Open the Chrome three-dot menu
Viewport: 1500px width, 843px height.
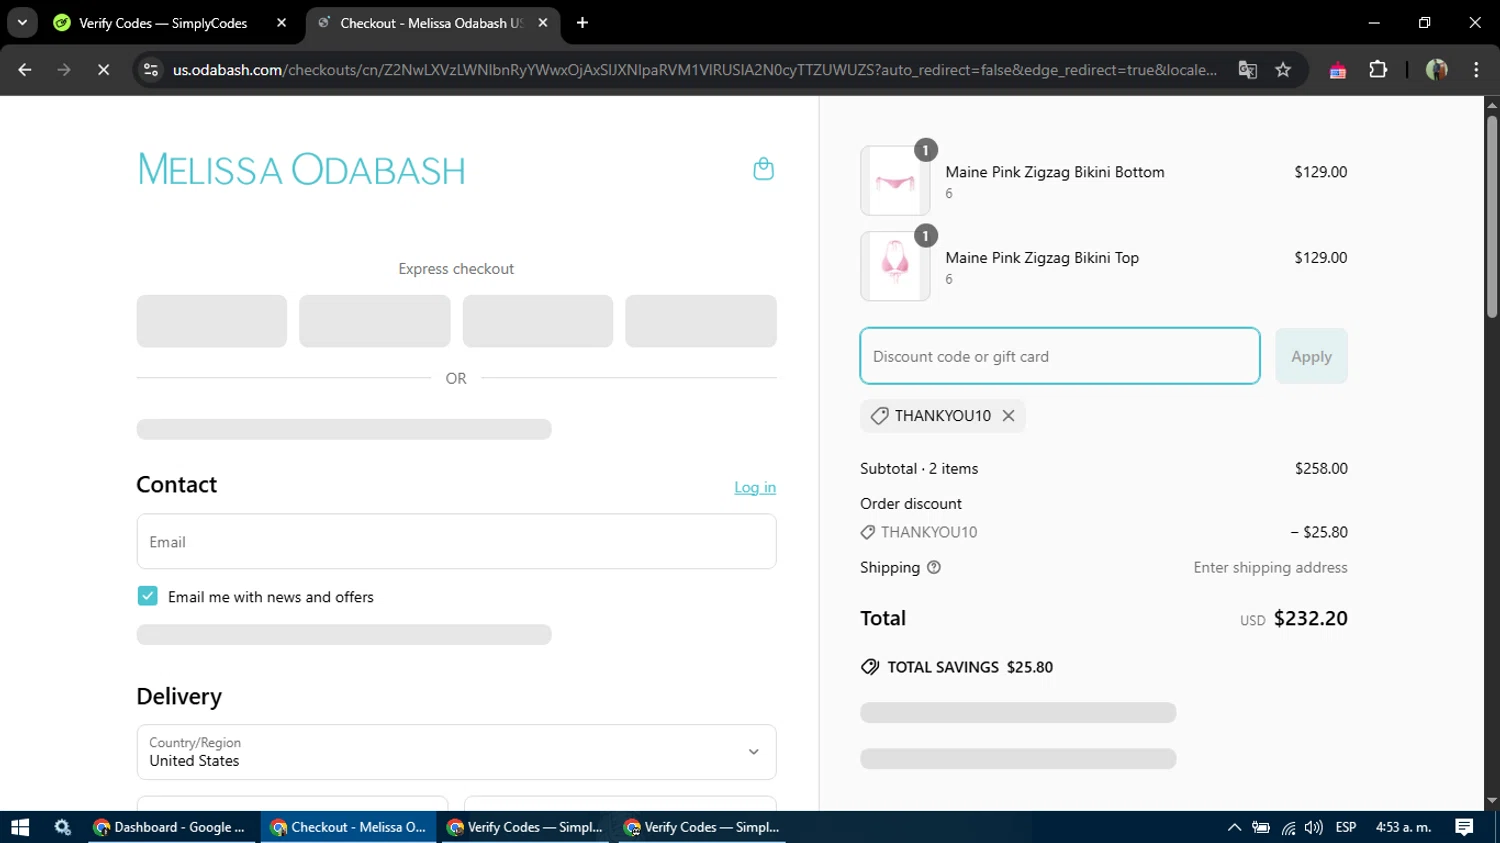pyautogui.click(x=1476, y=70)
